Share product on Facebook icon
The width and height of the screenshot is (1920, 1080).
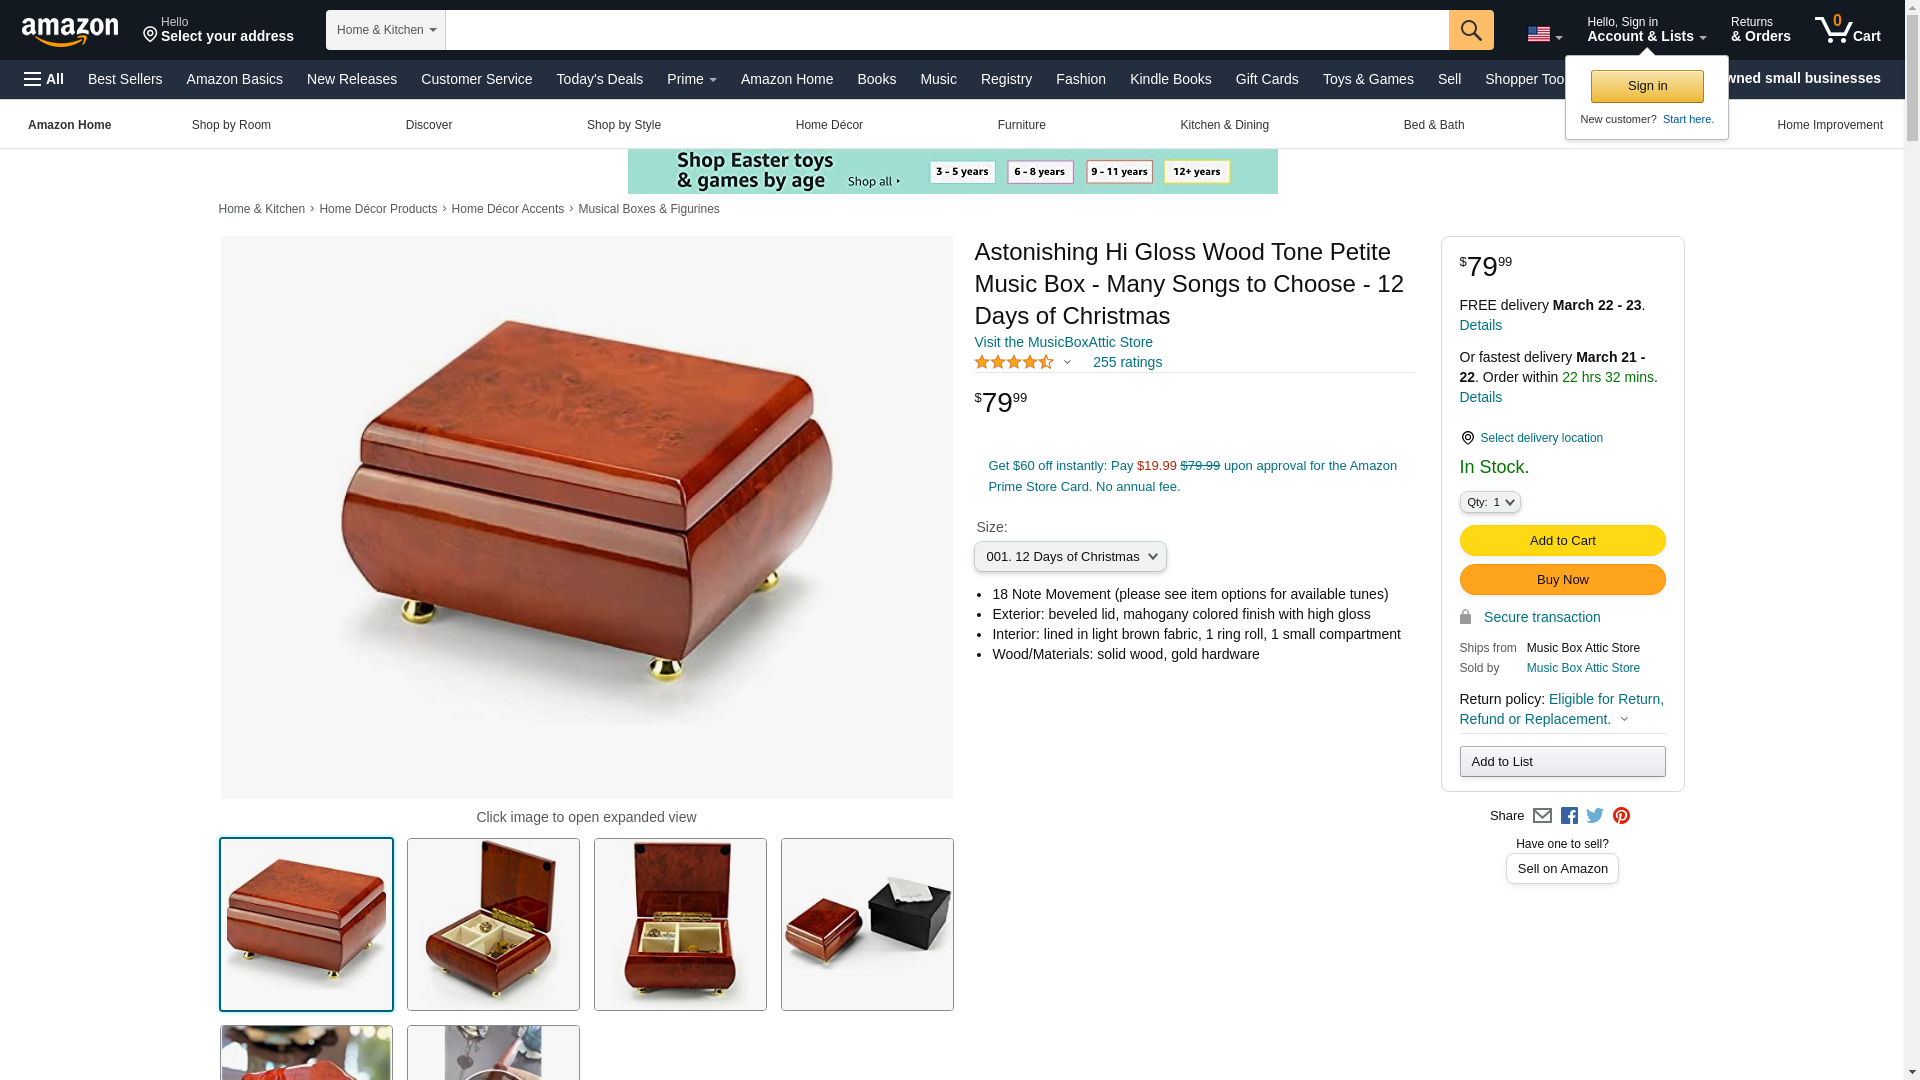pyautogui.click(x=1569, y=816)
